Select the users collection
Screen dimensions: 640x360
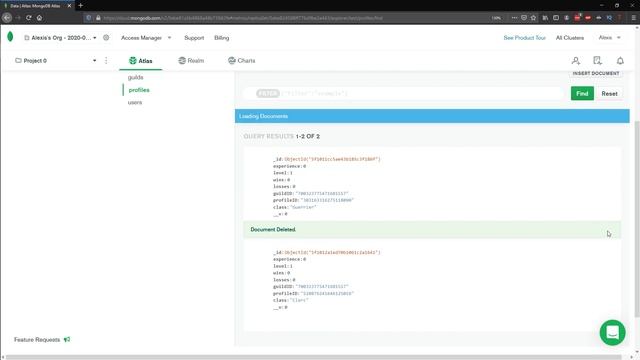pyautogui.click(x=135, y=102)
